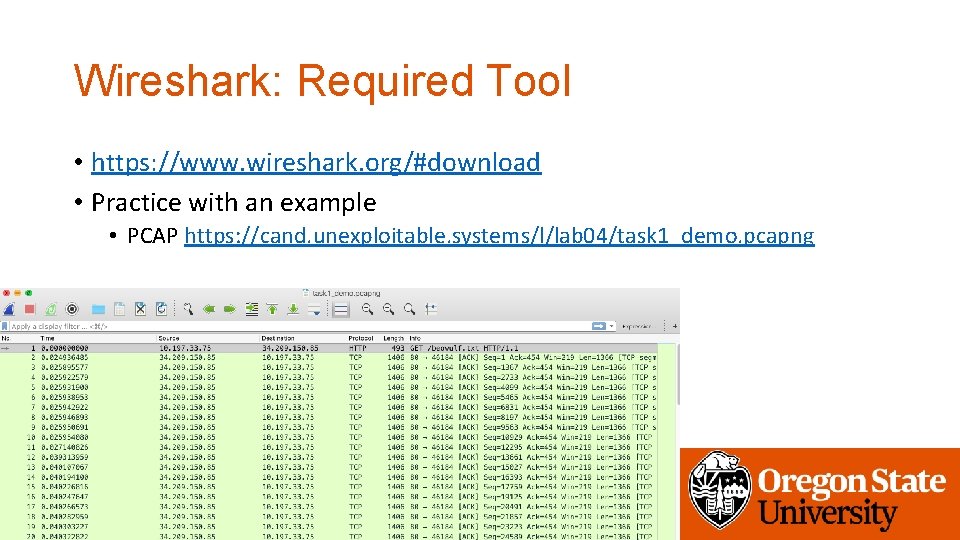The width and height of the screenshot is (960, 540).
Task: Reset text zoom to normal size
Action: pos(409,309)
